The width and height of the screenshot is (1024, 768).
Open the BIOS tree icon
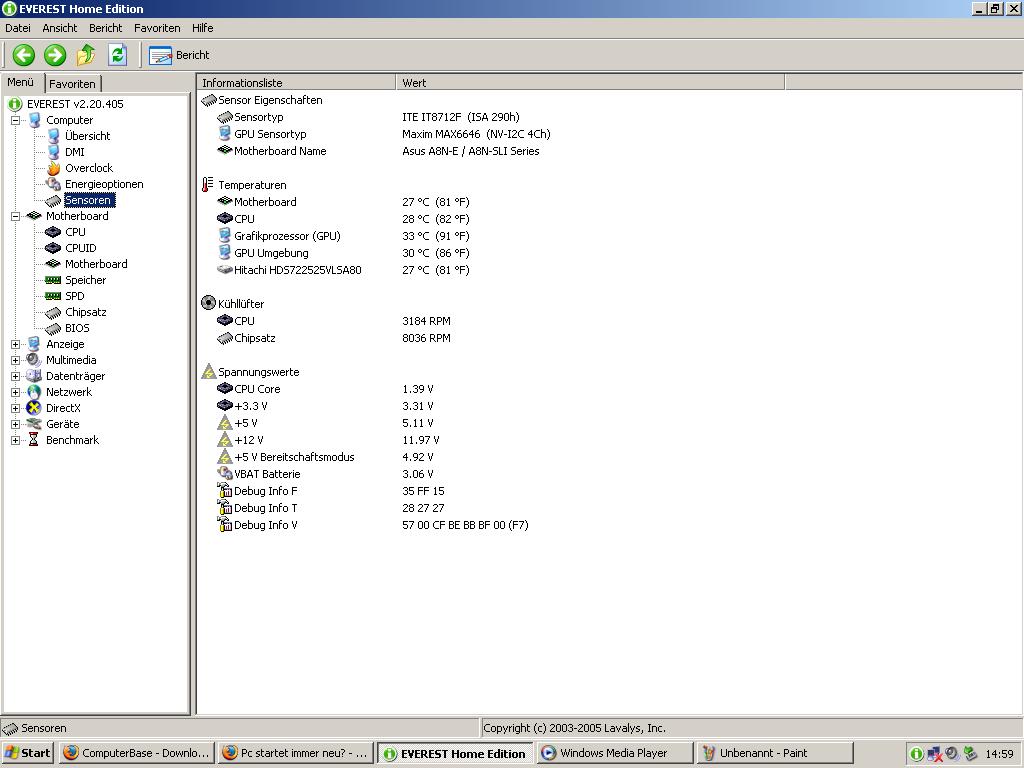tap(53, 328)
